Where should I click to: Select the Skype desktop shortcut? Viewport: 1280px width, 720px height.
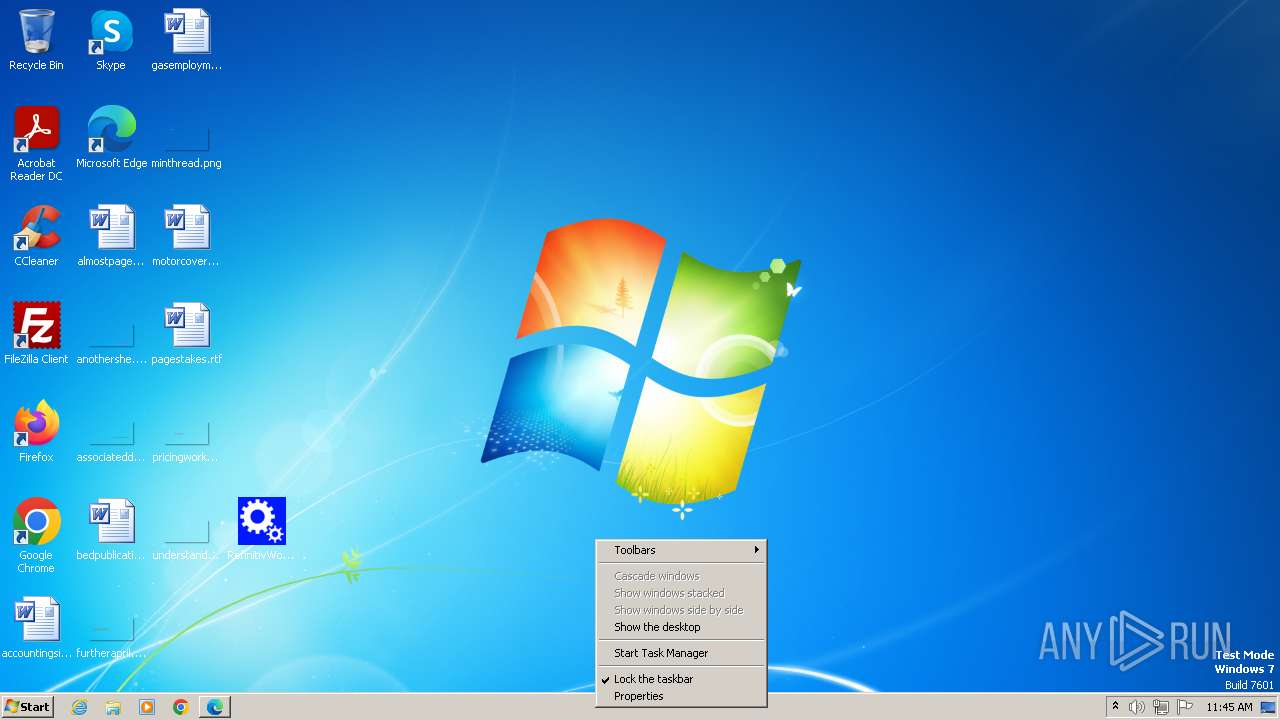[111, 40]
